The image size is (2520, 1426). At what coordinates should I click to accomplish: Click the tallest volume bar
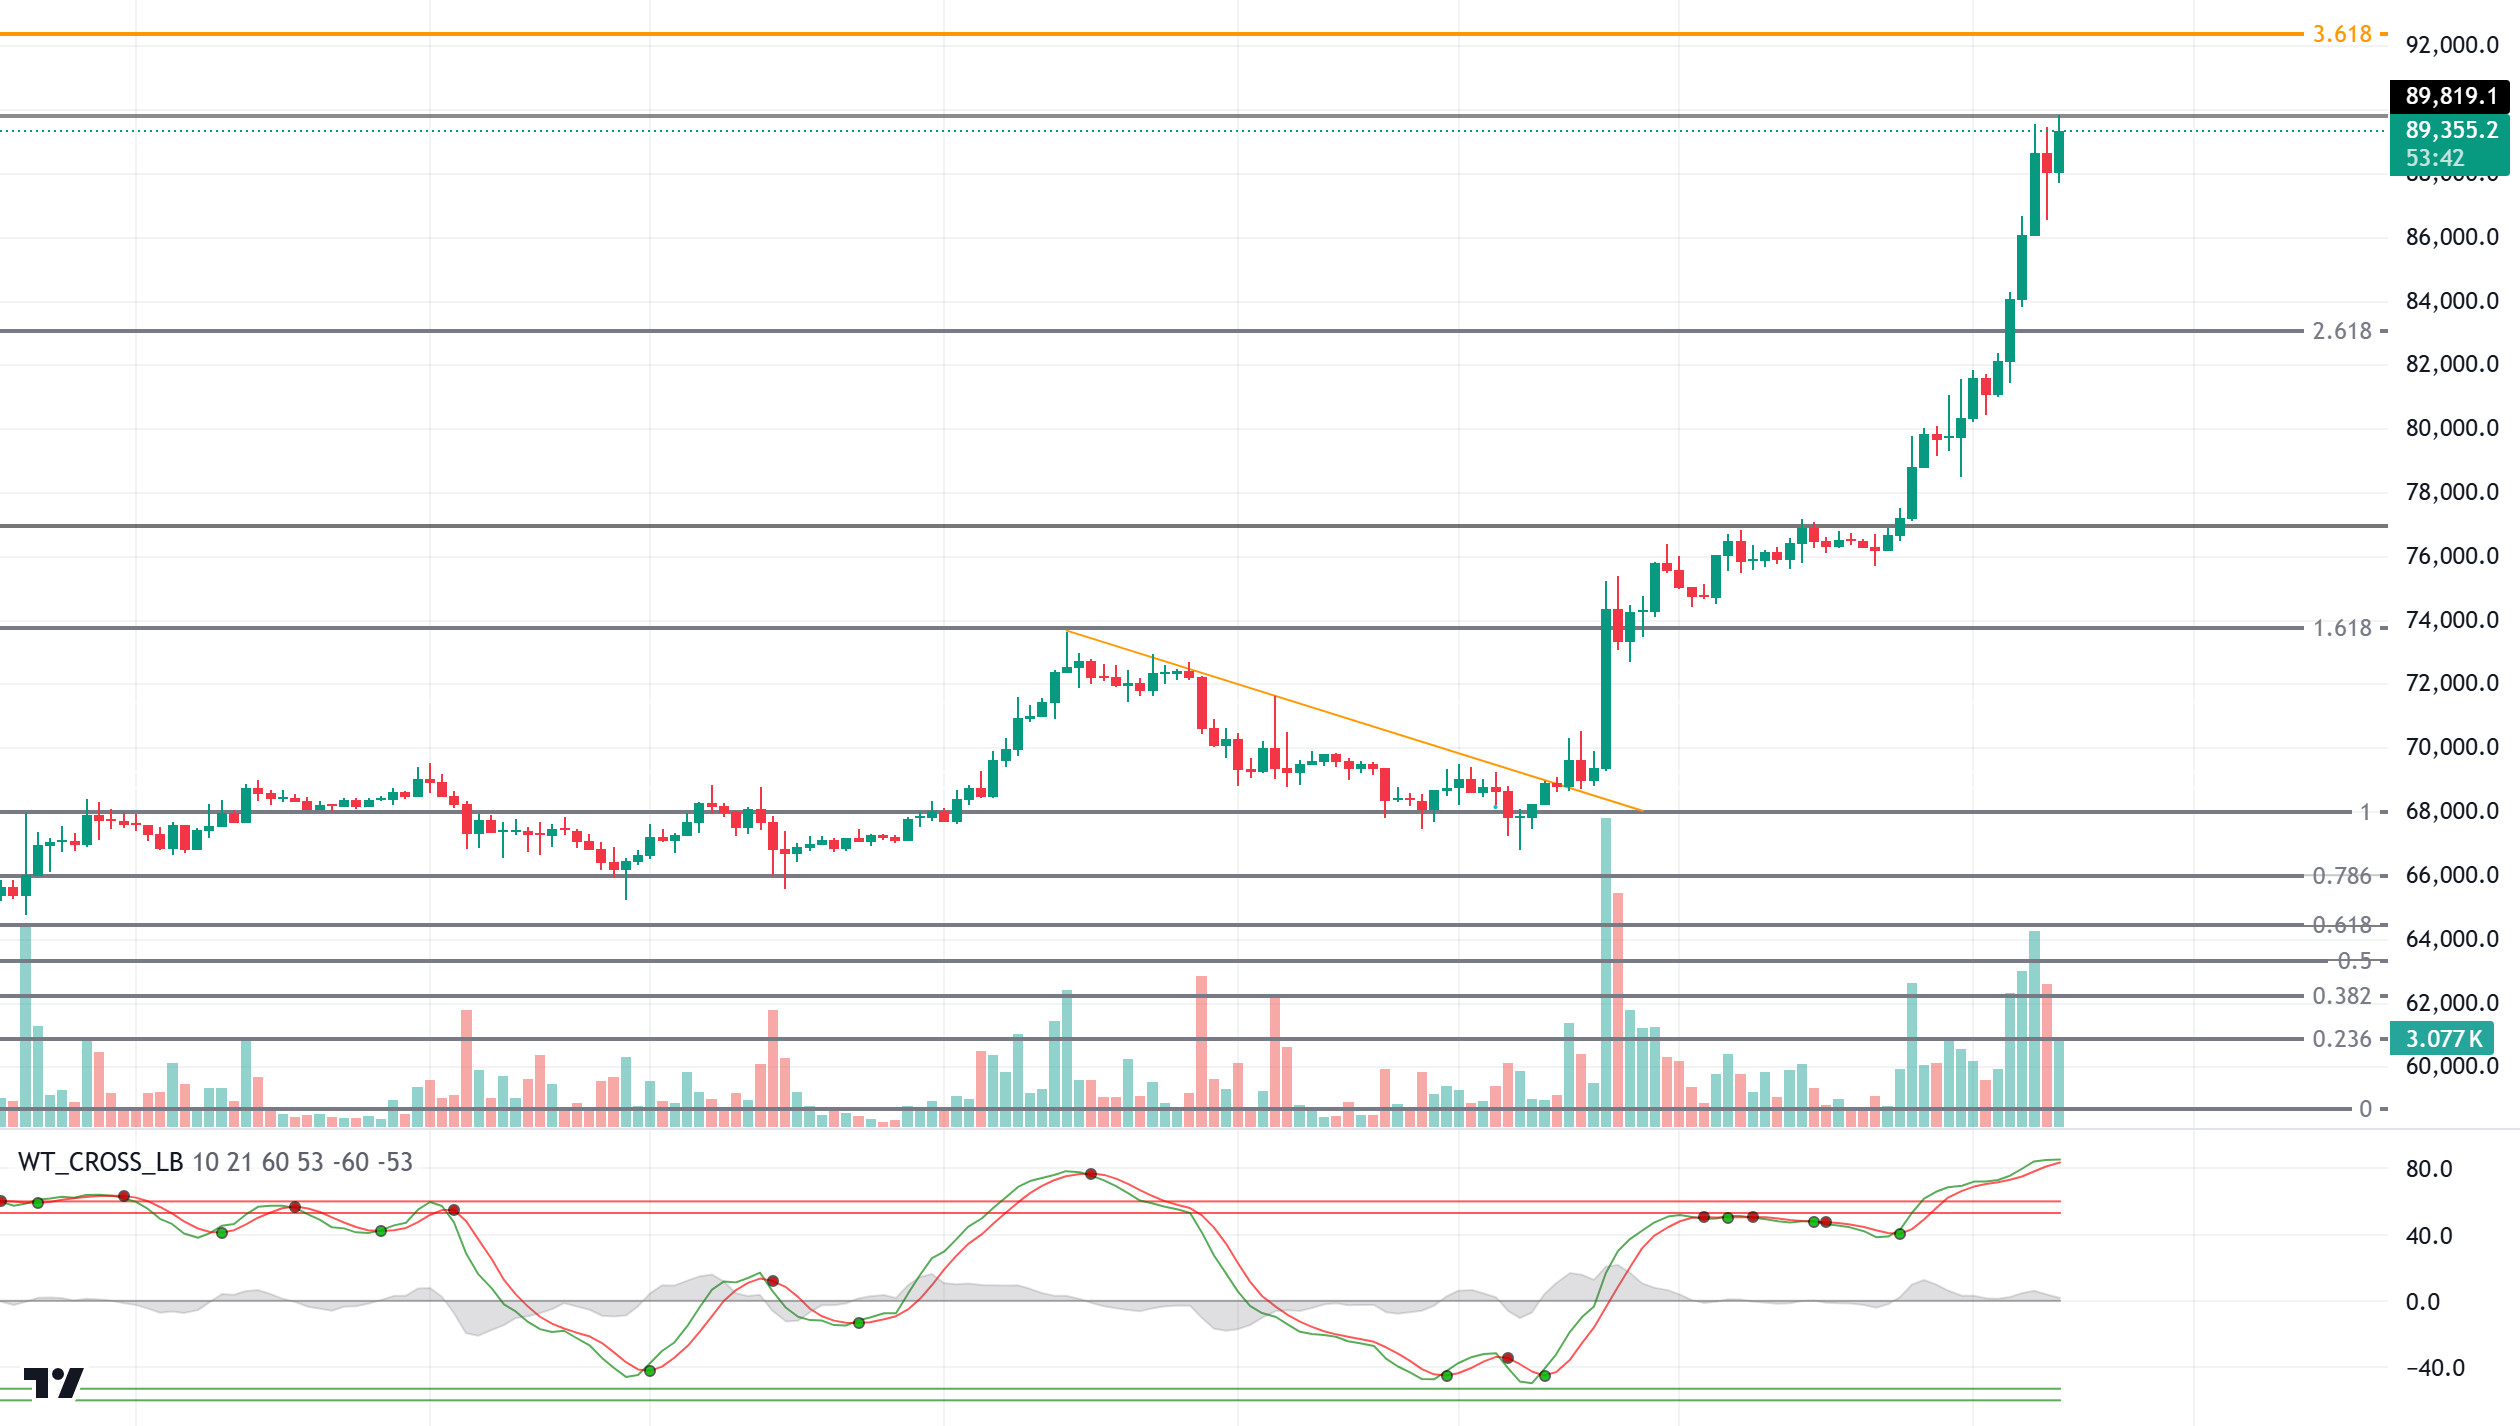(1606, 972)
